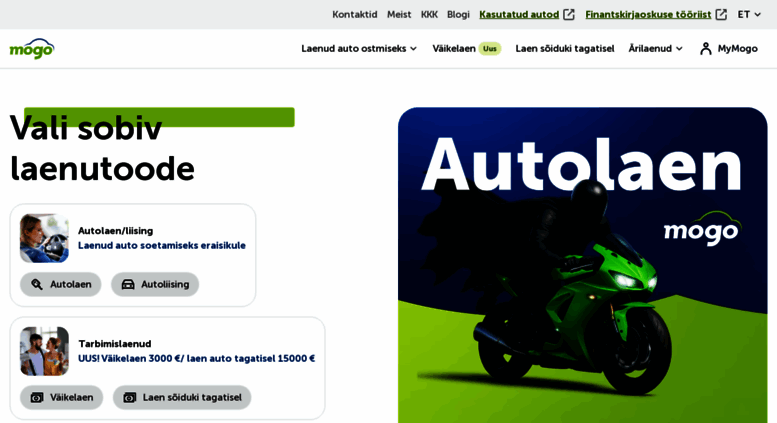
Task: Expand the Ärilaenud dropdown chevron
Action: pos(679,49)
